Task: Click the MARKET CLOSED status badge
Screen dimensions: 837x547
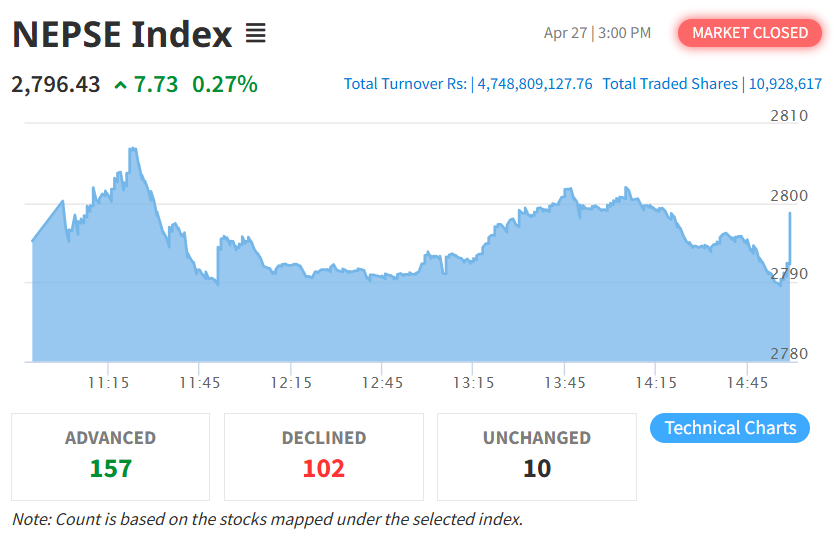Action: coord(750,33)
